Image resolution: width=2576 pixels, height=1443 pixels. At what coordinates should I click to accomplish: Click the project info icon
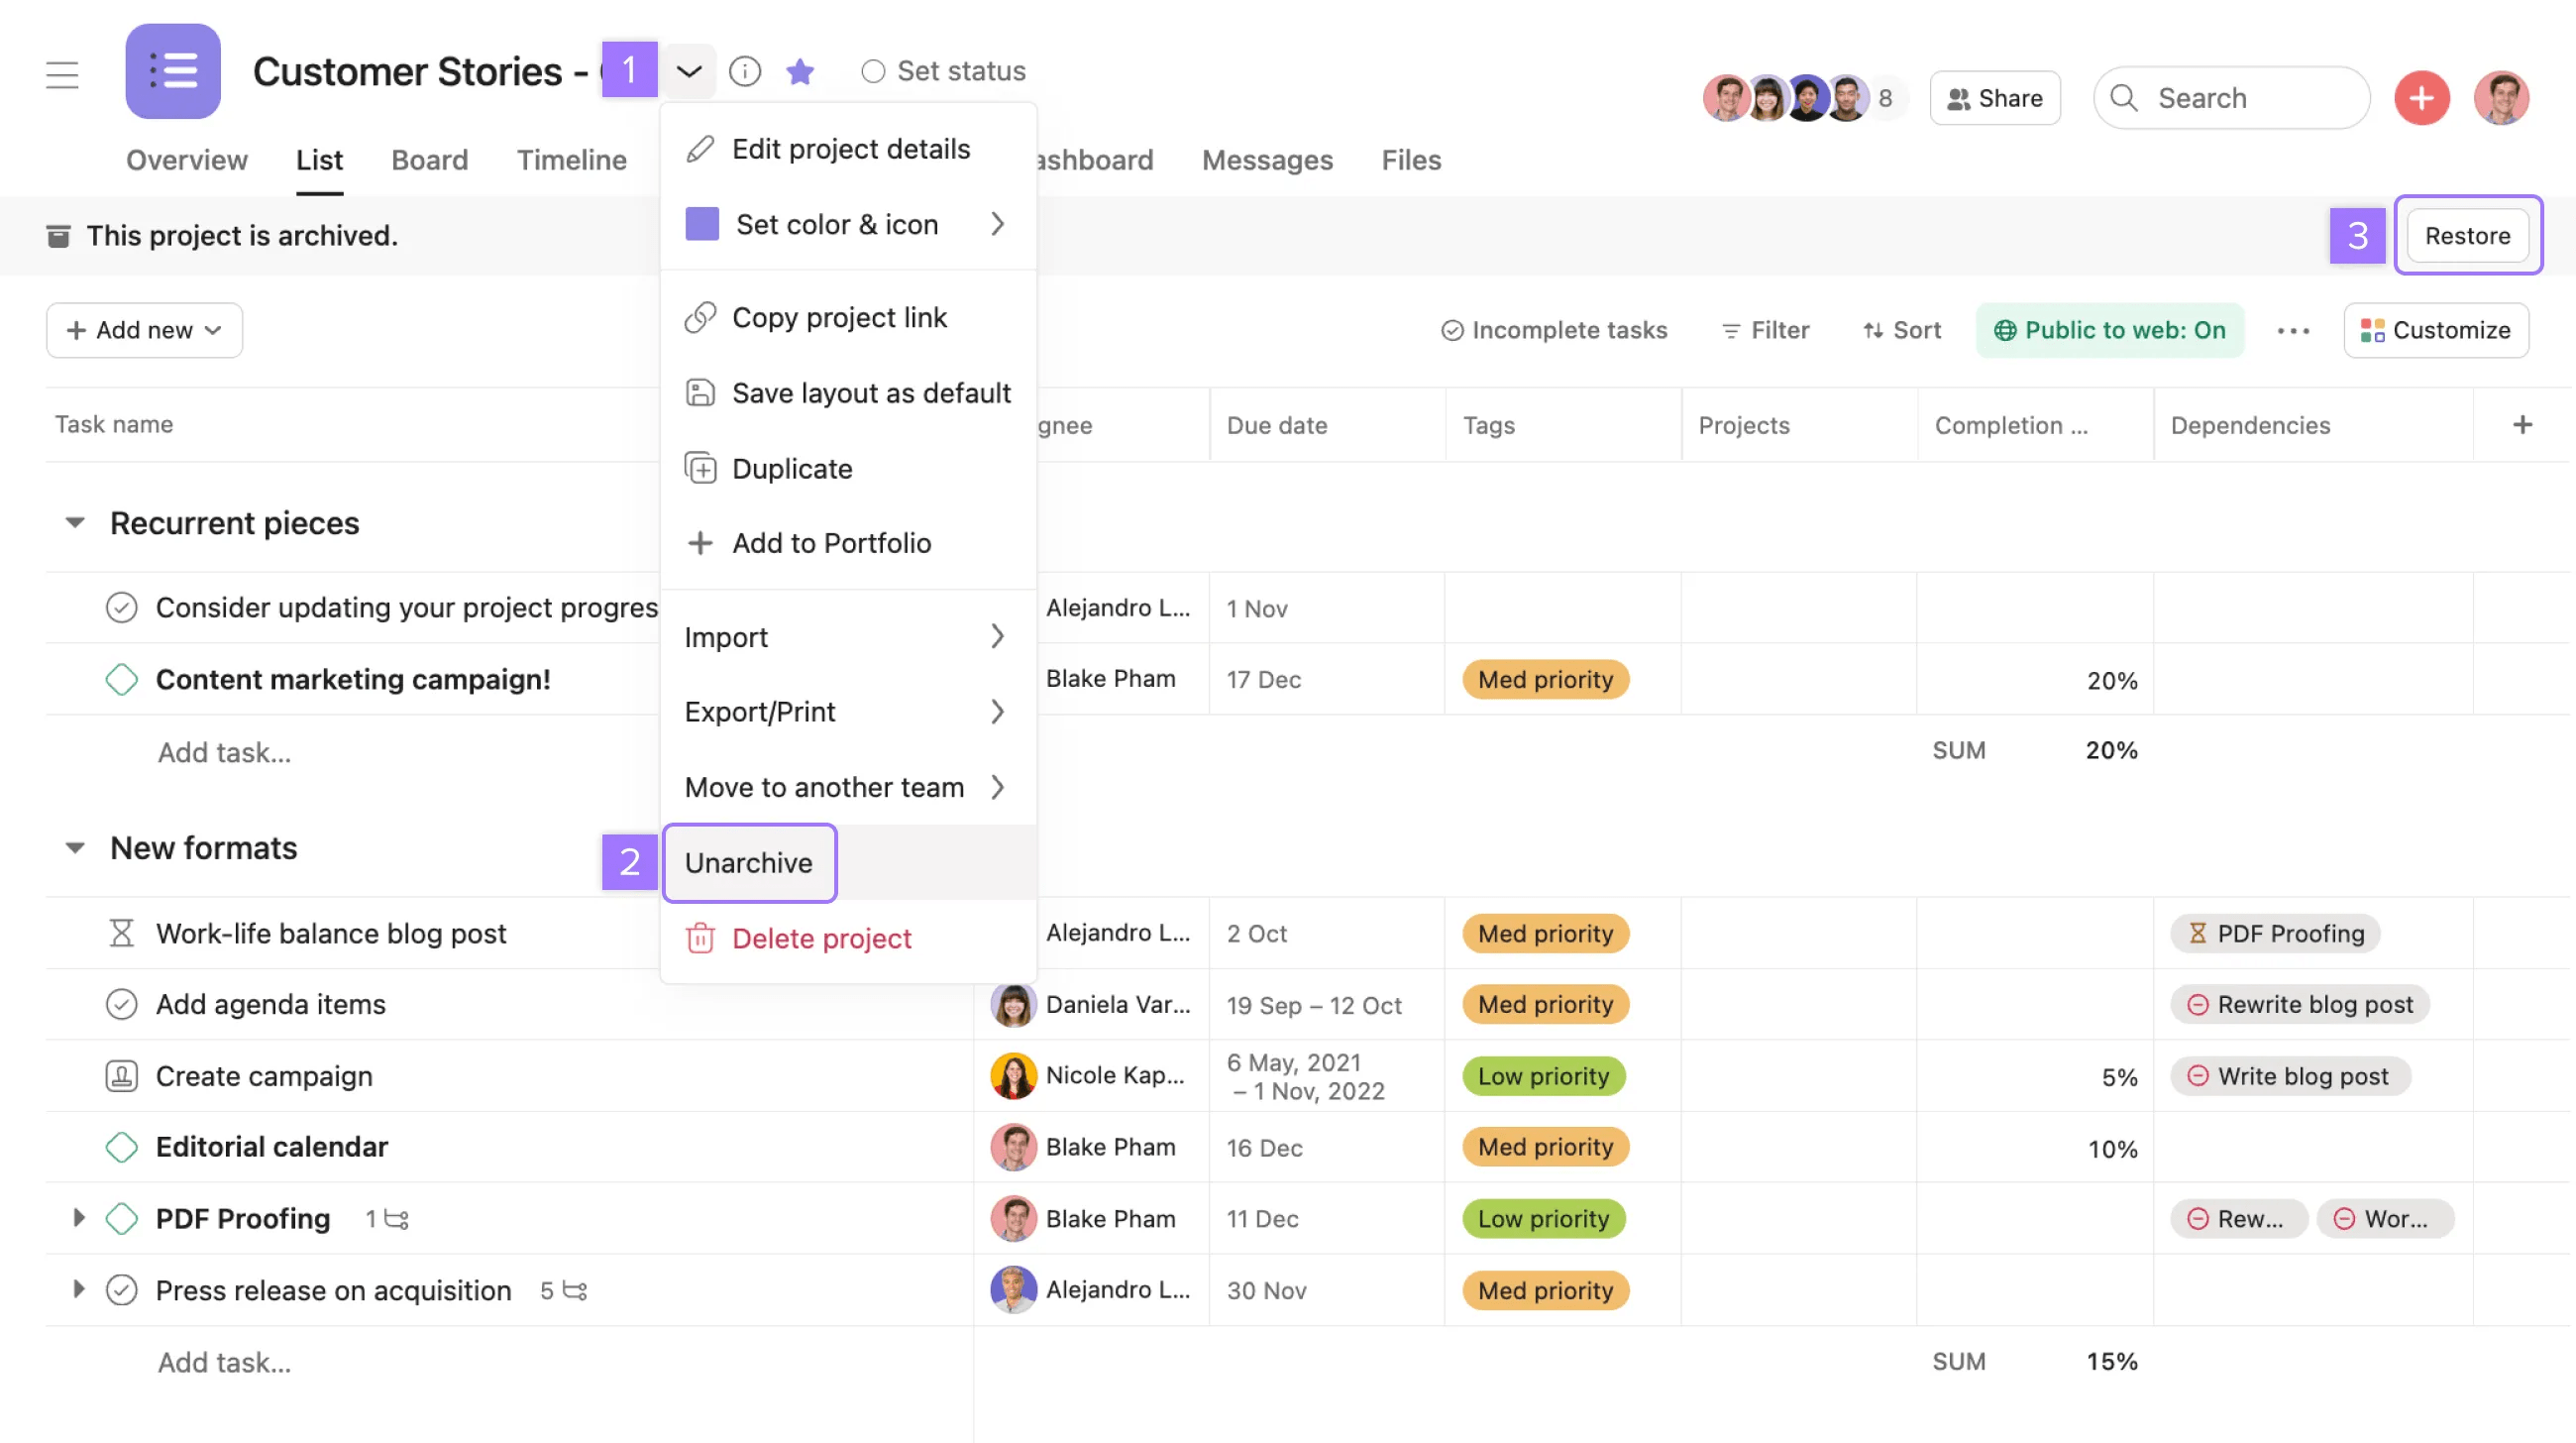(745, 71)
